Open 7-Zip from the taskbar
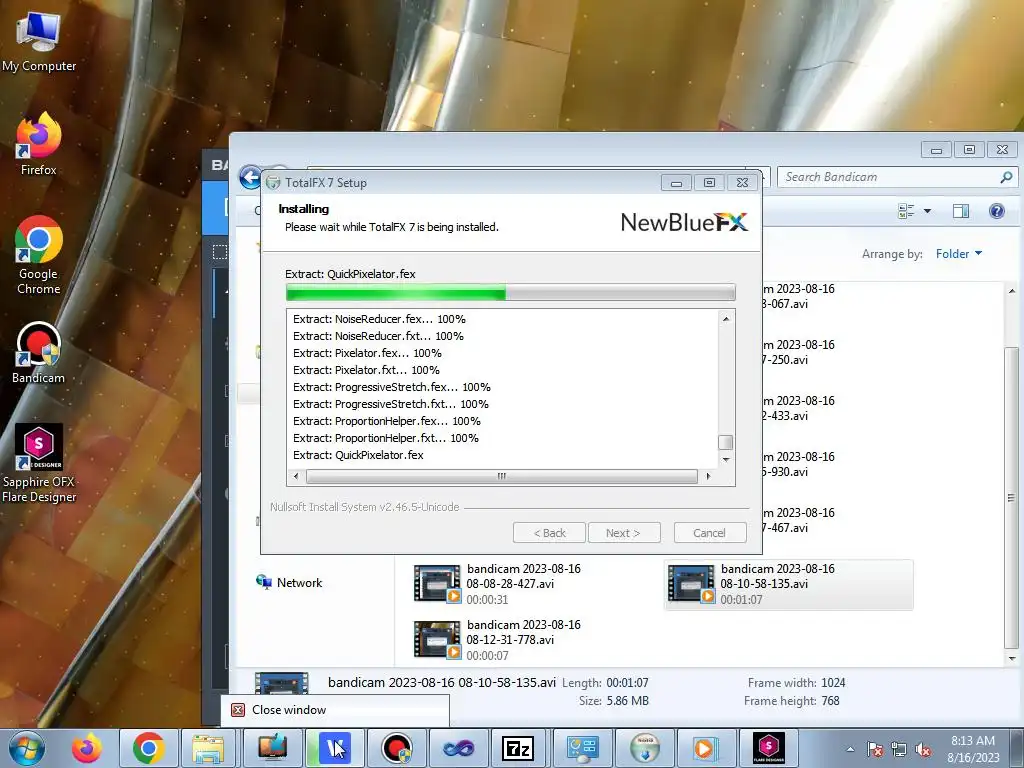The height and width of the screenshot is (768, 1024). [x=519, y=748]
